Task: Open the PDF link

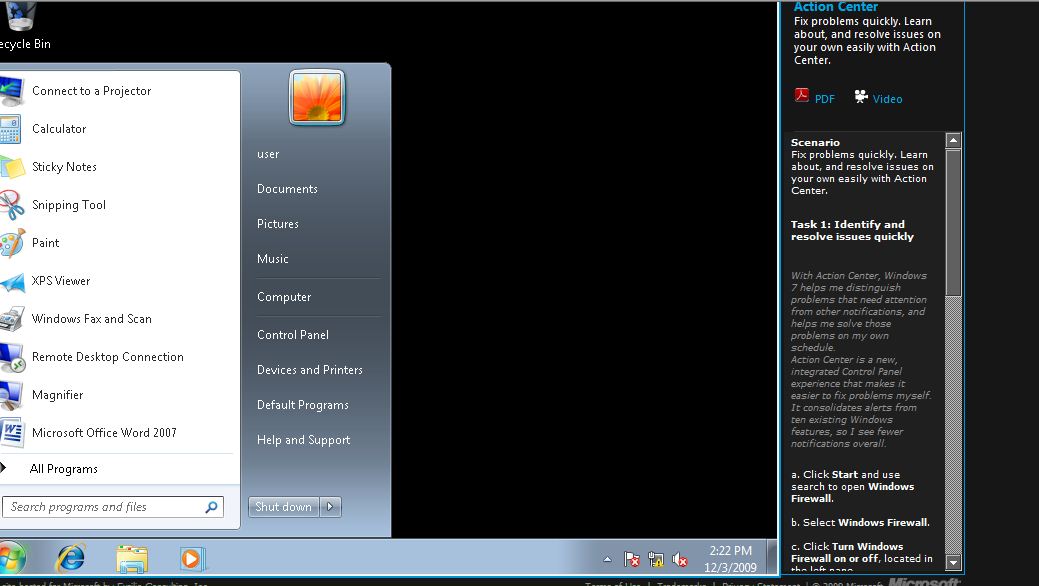Action: pyautogui.click(x=824, y=99)
